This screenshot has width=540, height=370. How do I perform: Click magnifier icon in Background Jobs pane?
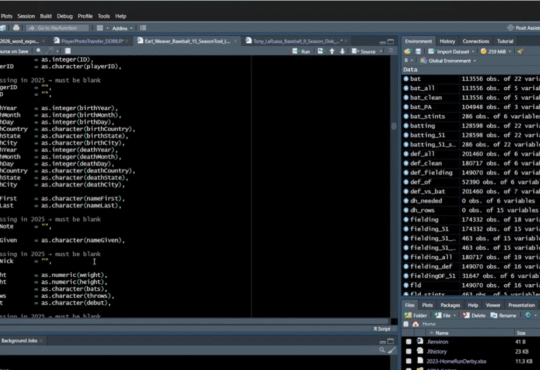382,350
